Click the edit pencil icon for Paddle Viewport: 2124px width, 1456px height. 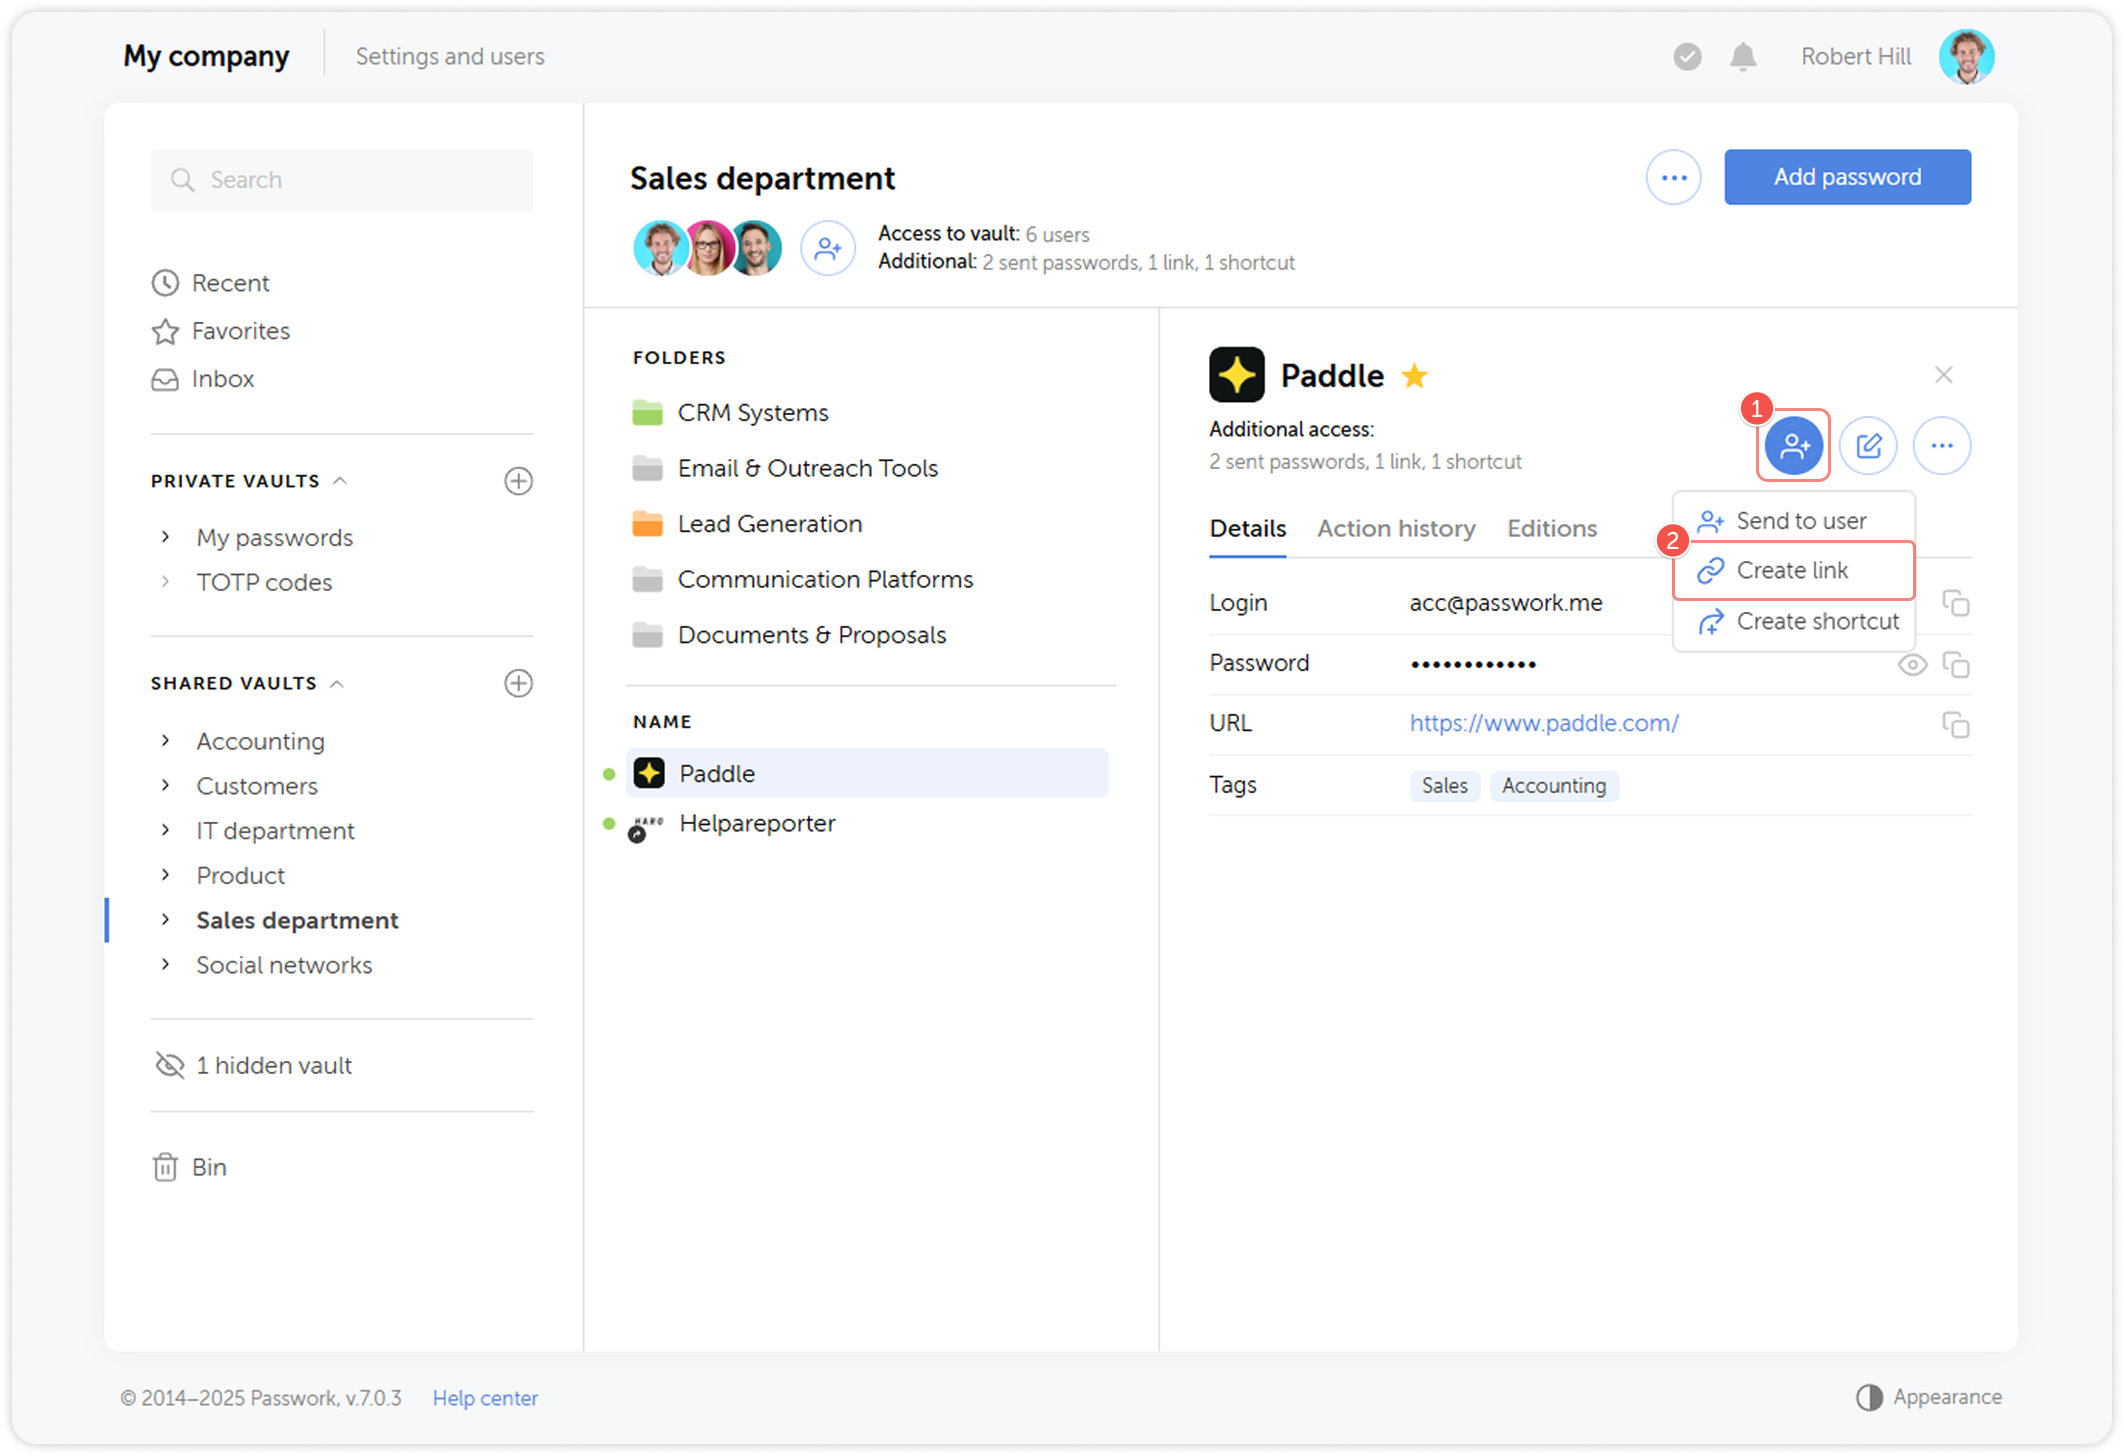click(x=1868, y=445)
